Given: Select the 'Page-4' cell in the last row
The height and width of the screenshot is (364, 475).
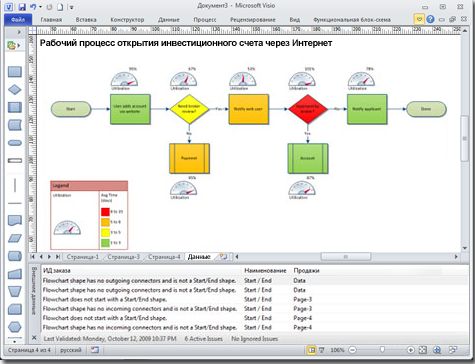Looking at the screenshot, I should click(x=302, y=327).
